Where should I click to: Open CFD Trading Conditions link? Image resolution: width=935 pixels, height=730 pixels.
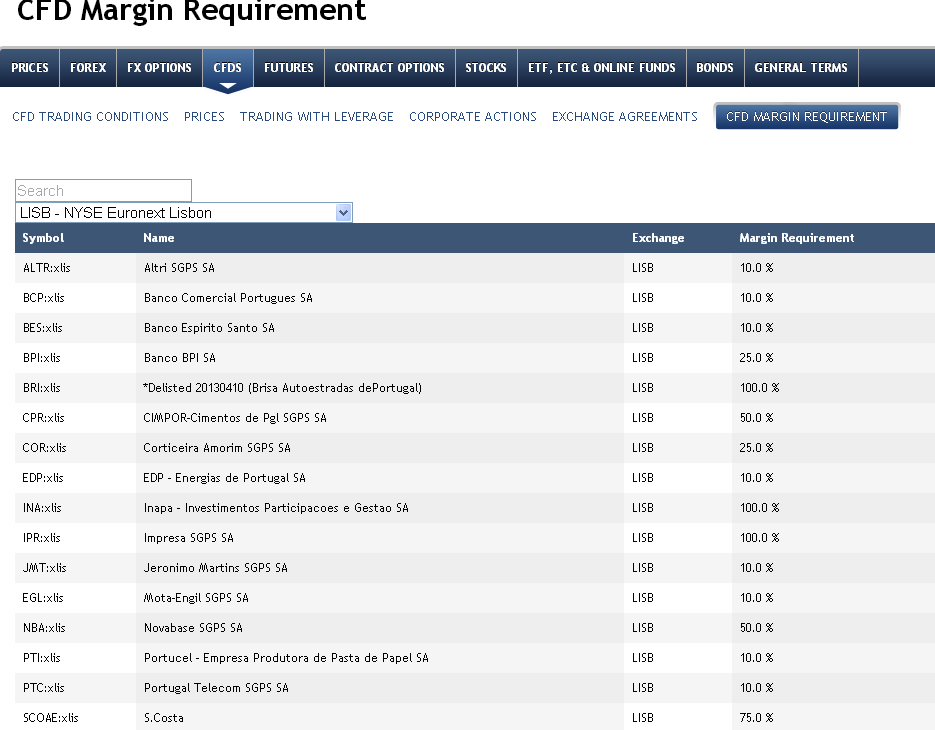tap(90, 117)
